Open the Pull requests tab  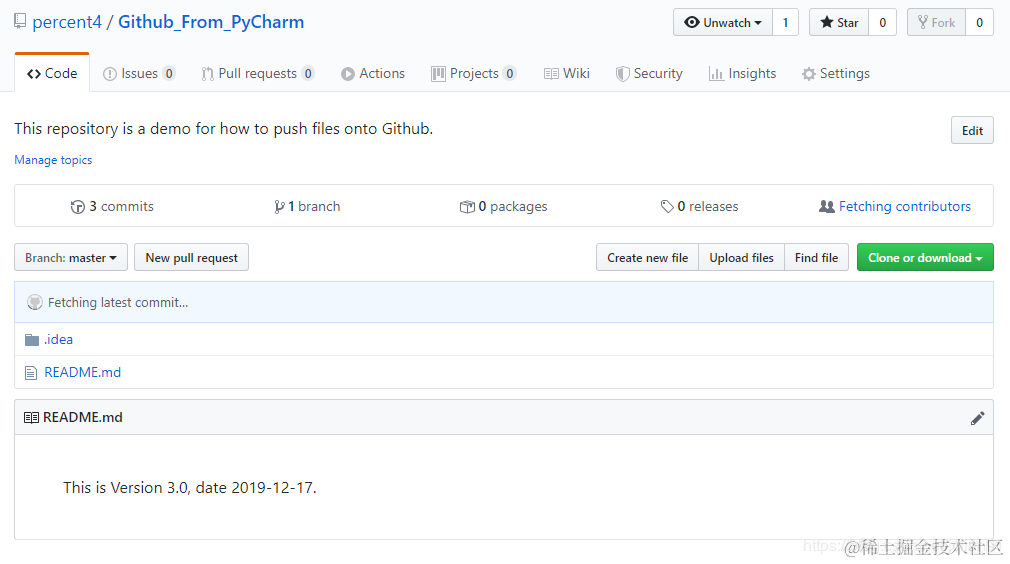[258, 73]
